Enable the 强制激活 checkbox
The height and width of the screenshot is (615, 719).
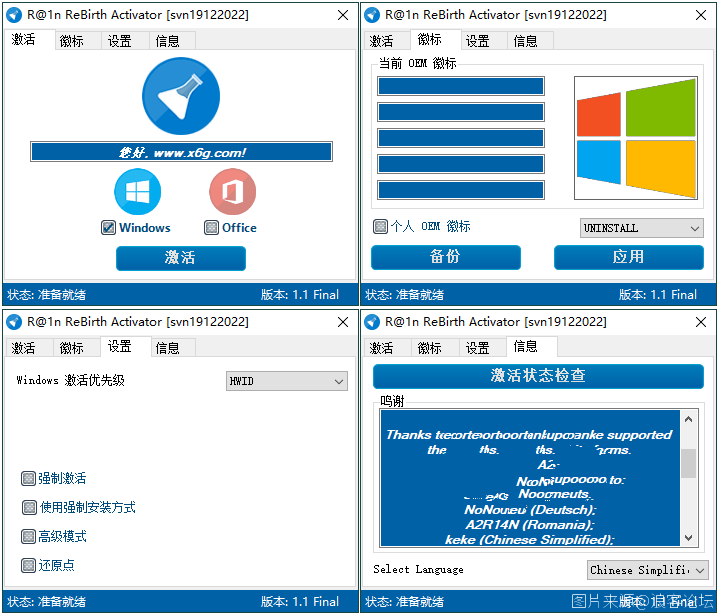[x=28, y=478]
